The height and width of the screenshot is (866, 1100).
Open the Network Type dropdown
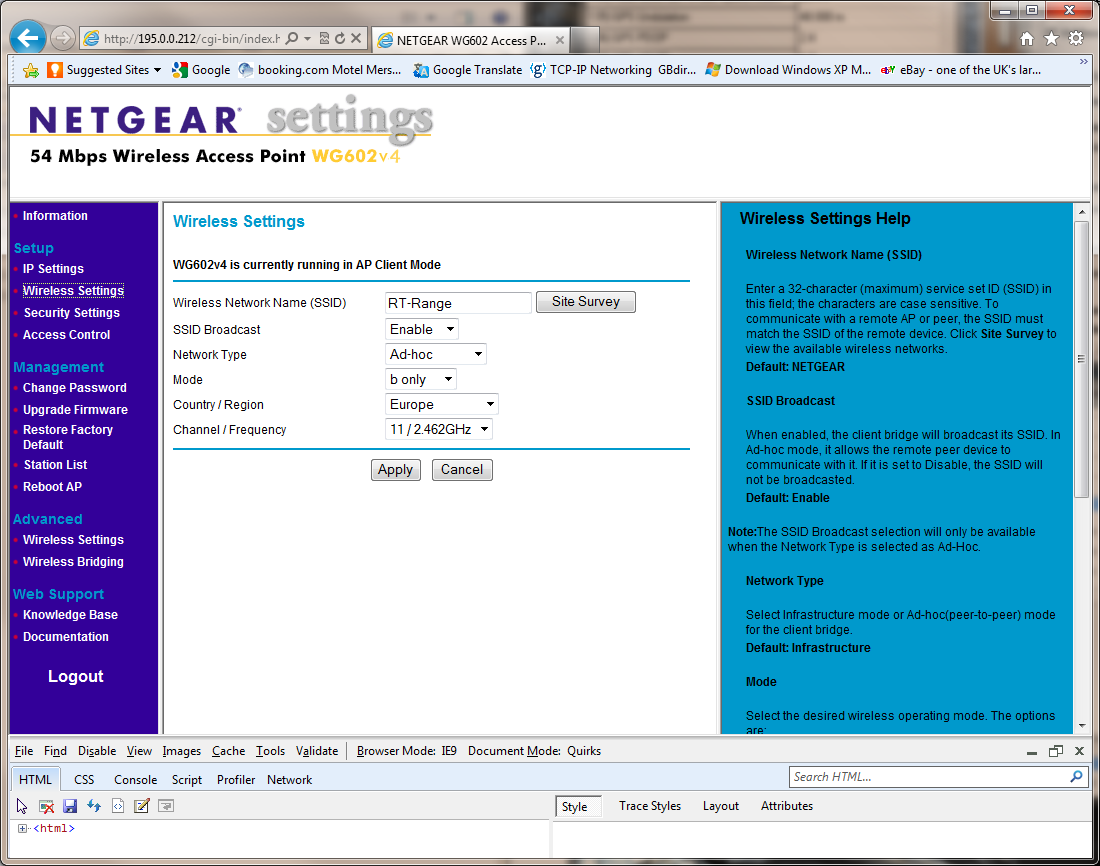pyautogui.click(x=436, y=354)
